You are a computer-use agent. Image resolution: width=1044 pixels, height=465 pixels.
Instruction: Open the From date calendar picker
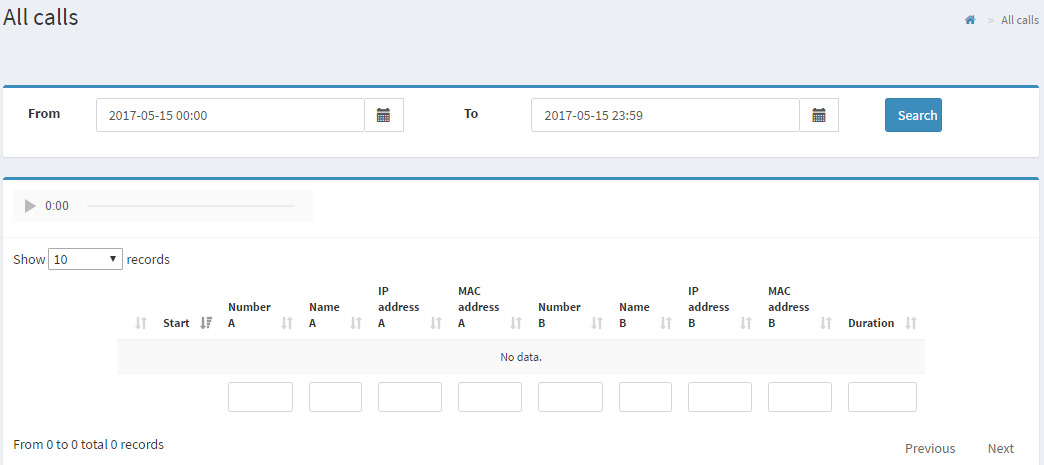(x=383, y=115)
